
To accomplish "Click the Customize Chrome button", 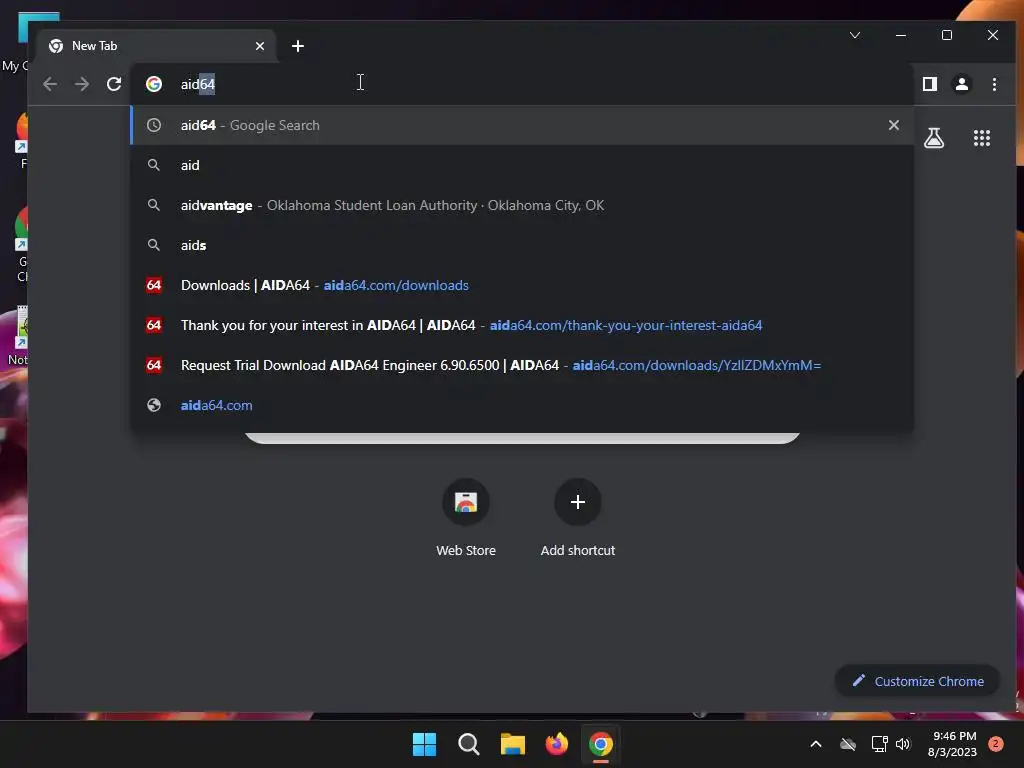I will tap(918, 681).
